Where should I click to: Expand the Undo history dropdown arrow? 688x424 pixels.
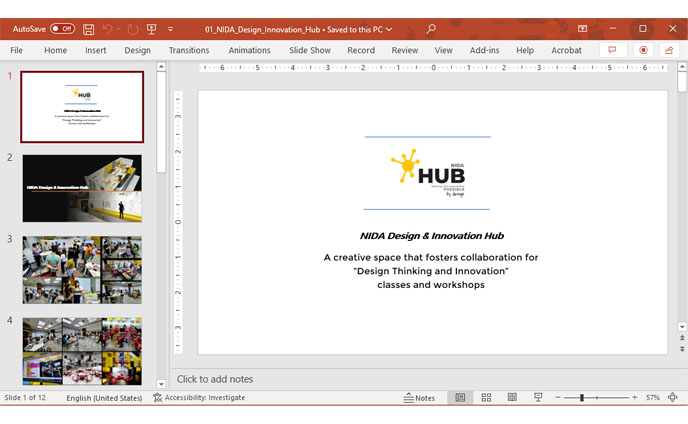(x=118, y=29)
